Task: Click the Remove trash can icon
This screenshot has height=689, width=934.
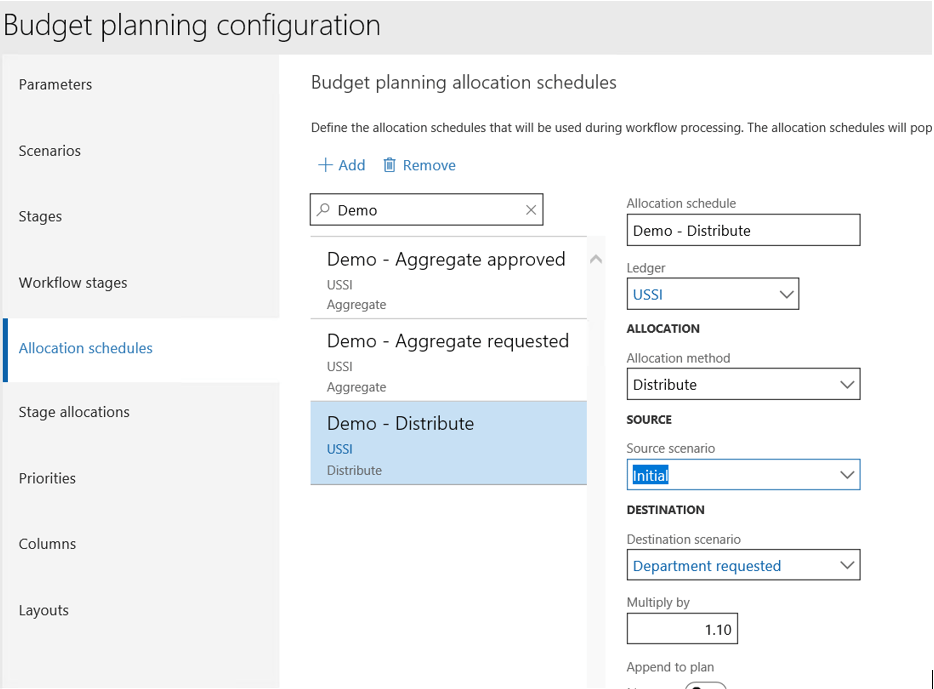Action: tap(392, 164)
